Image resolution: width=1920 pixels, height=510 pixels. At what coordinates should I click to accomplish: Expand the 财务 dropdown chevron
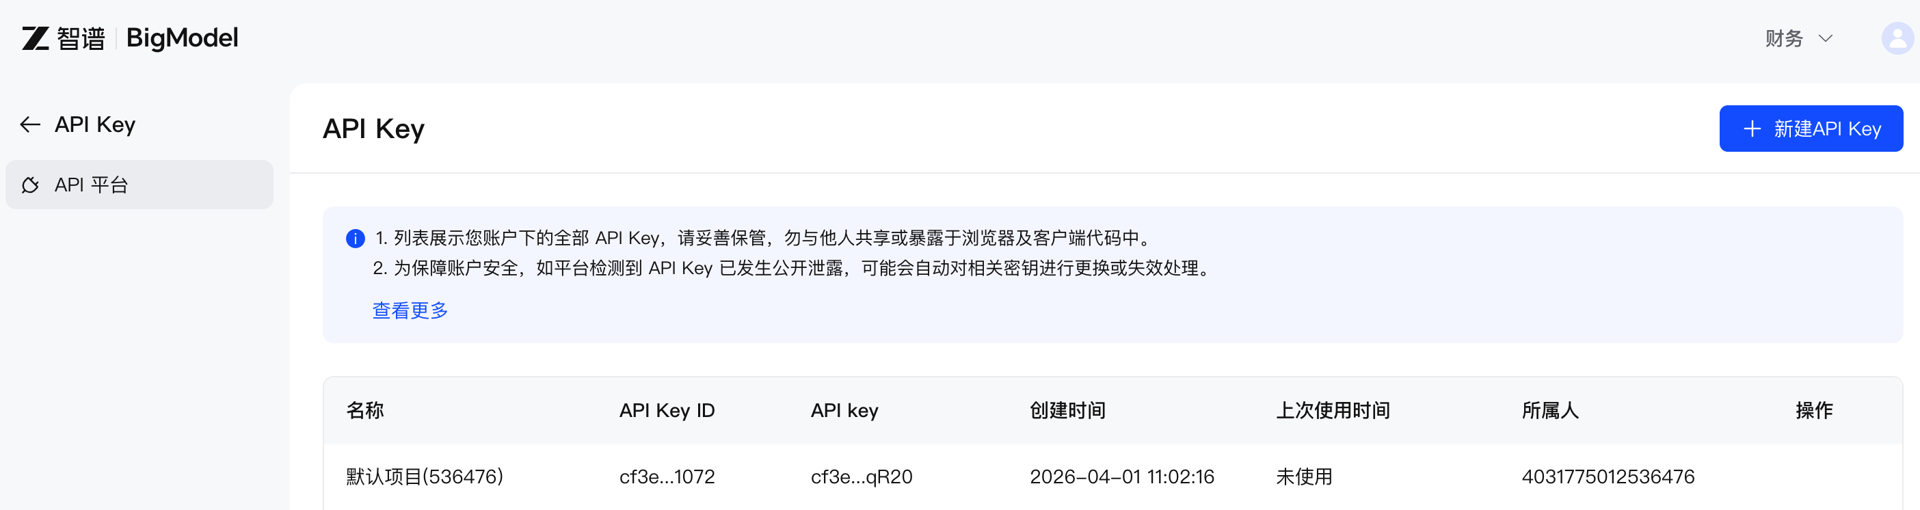tap(1826, 38)
